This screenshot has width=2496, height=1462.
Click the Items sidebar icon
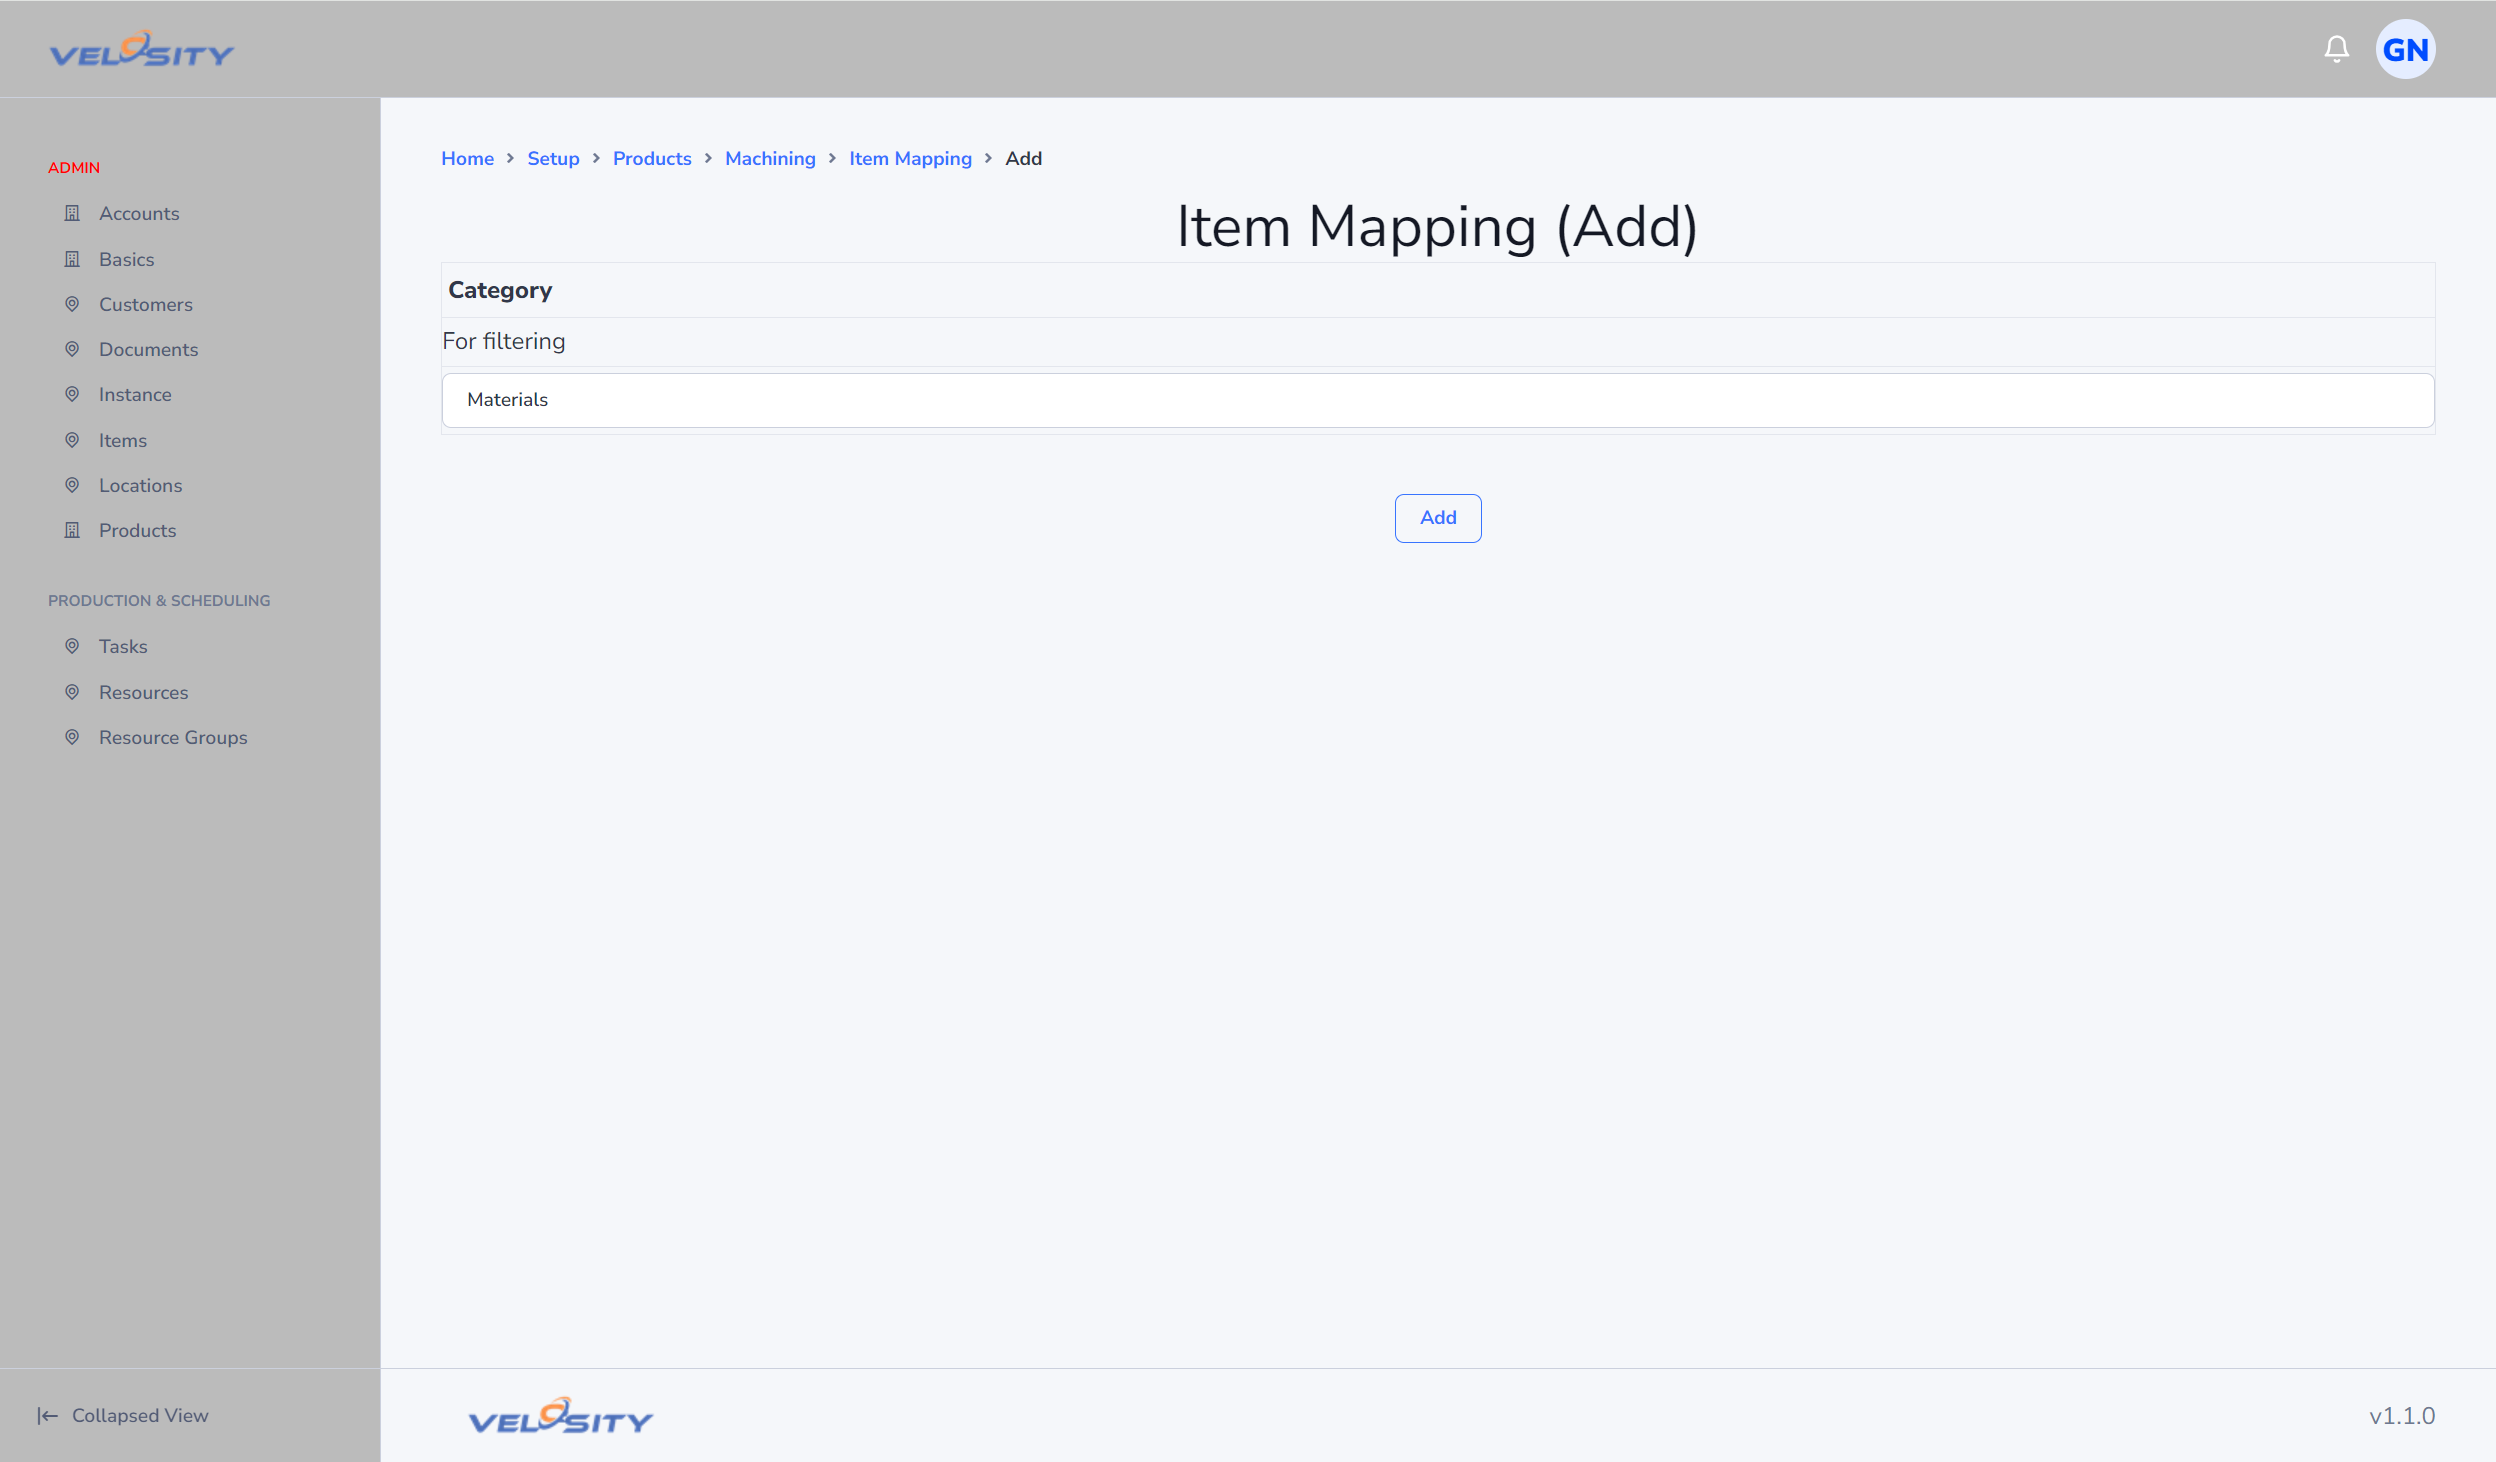tap(73, 440)
